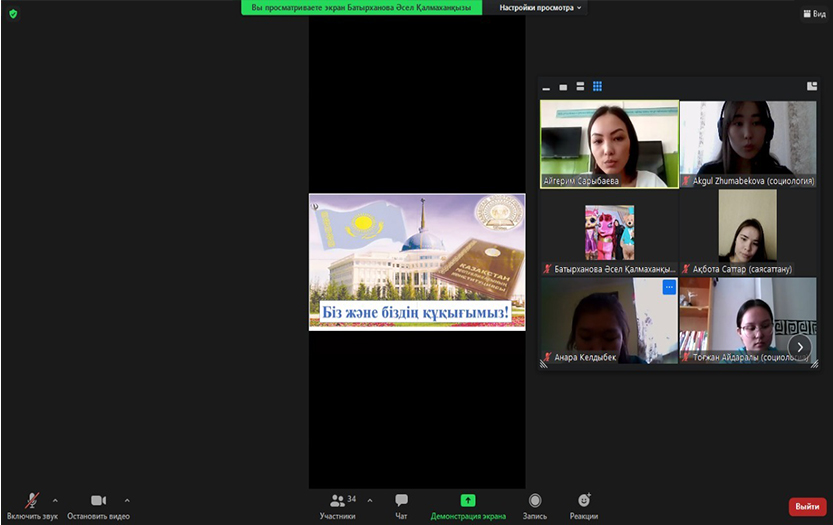The width and height of the screenshot is (833, 525).
Task: Show next page of participant videos
Action: pyautogui.click(x=799, y=346)
